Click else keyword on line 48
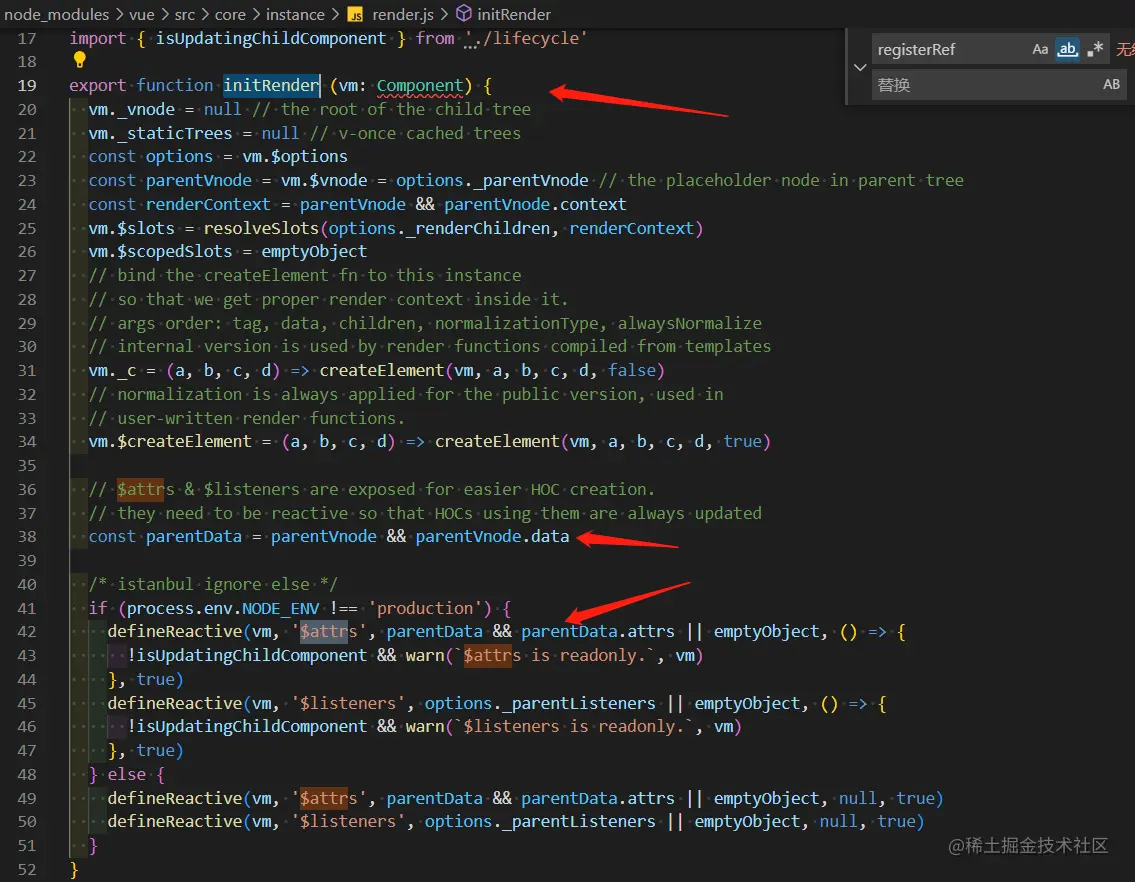This screenshot has width=1135, height=882. click(x=127, y=774)
